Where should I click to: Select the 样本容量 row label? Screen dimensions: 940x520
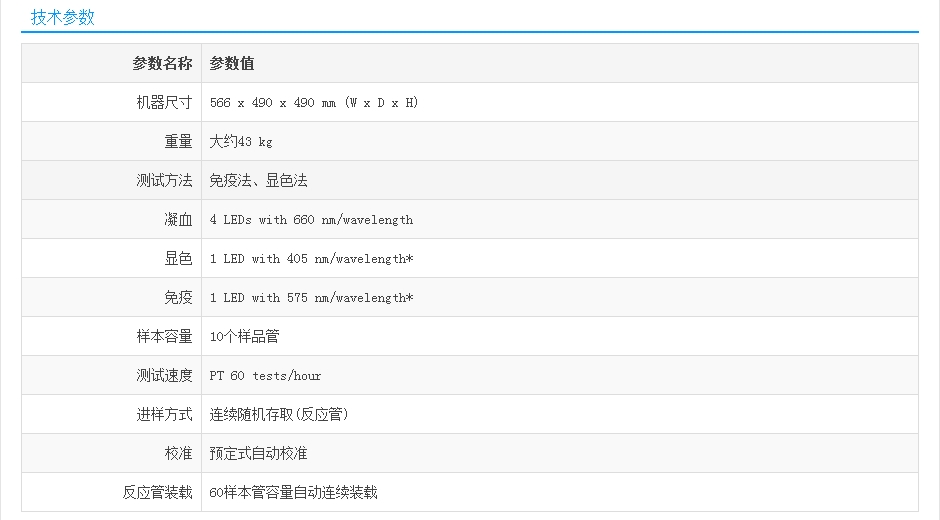point(164,336)
